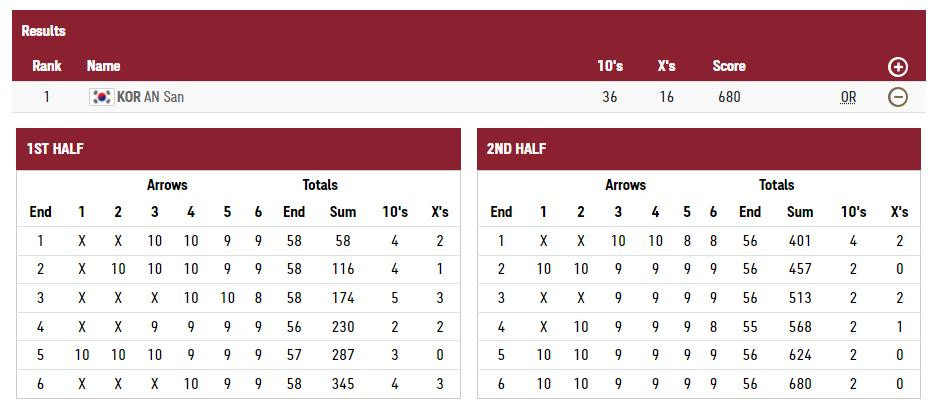
Task: Click the Arrows heading in 1st half table
Action: pyautogui.click(x=167, y=185)
